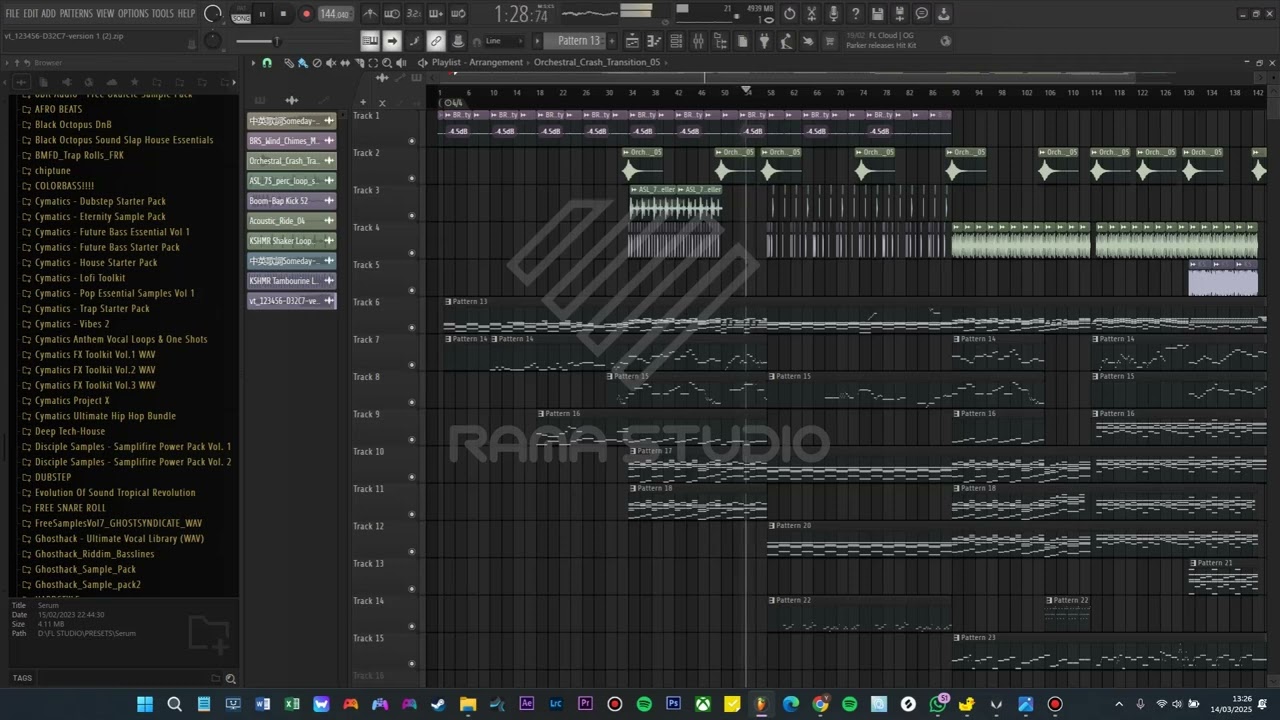The image size is (1280, 720).
Task: Select the playlist select rectangle tool
Action: 373,62
